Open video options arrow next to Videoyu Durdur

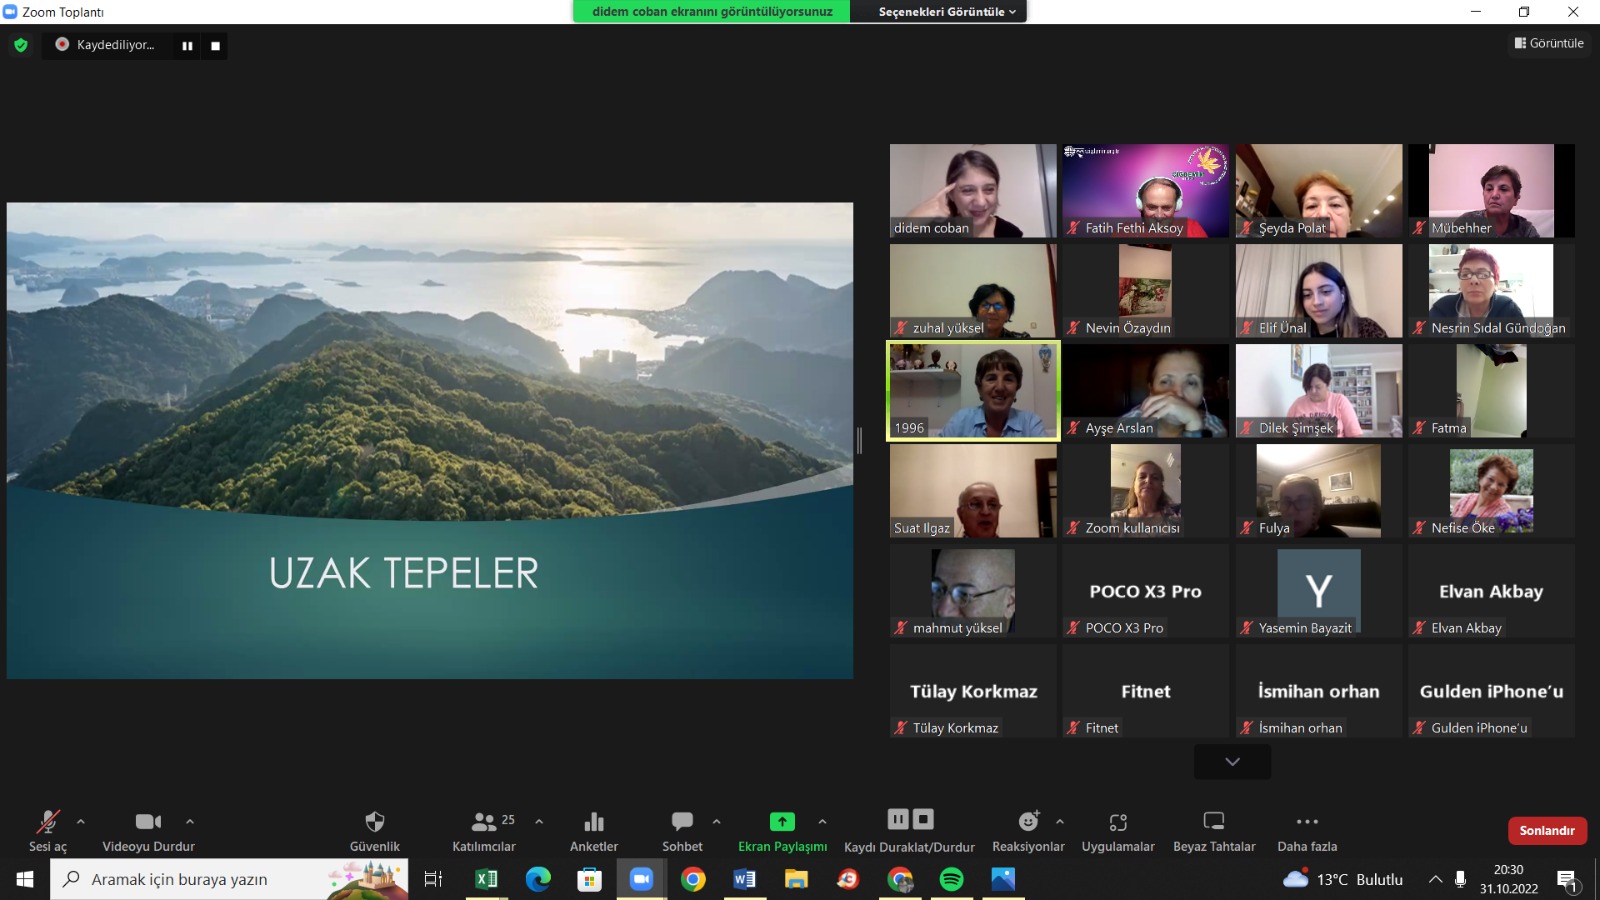pyautogui.click(x=190, y=822)
